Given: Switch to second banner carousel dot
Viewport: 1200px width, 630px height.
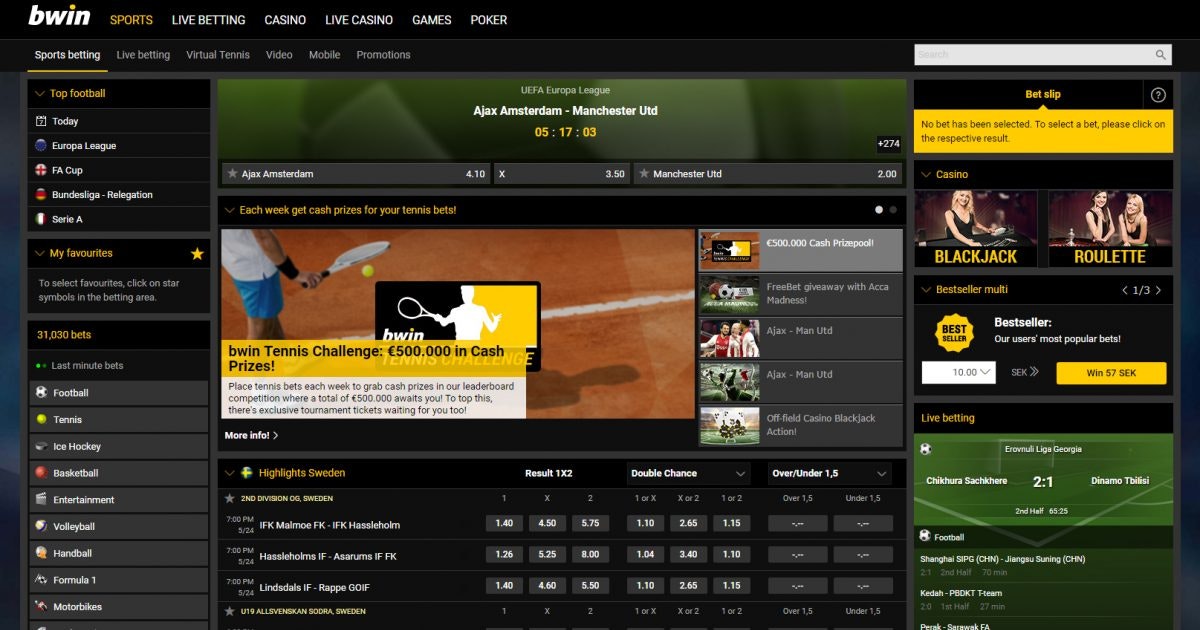Looking at the screenshot, I should coord(893,210).
